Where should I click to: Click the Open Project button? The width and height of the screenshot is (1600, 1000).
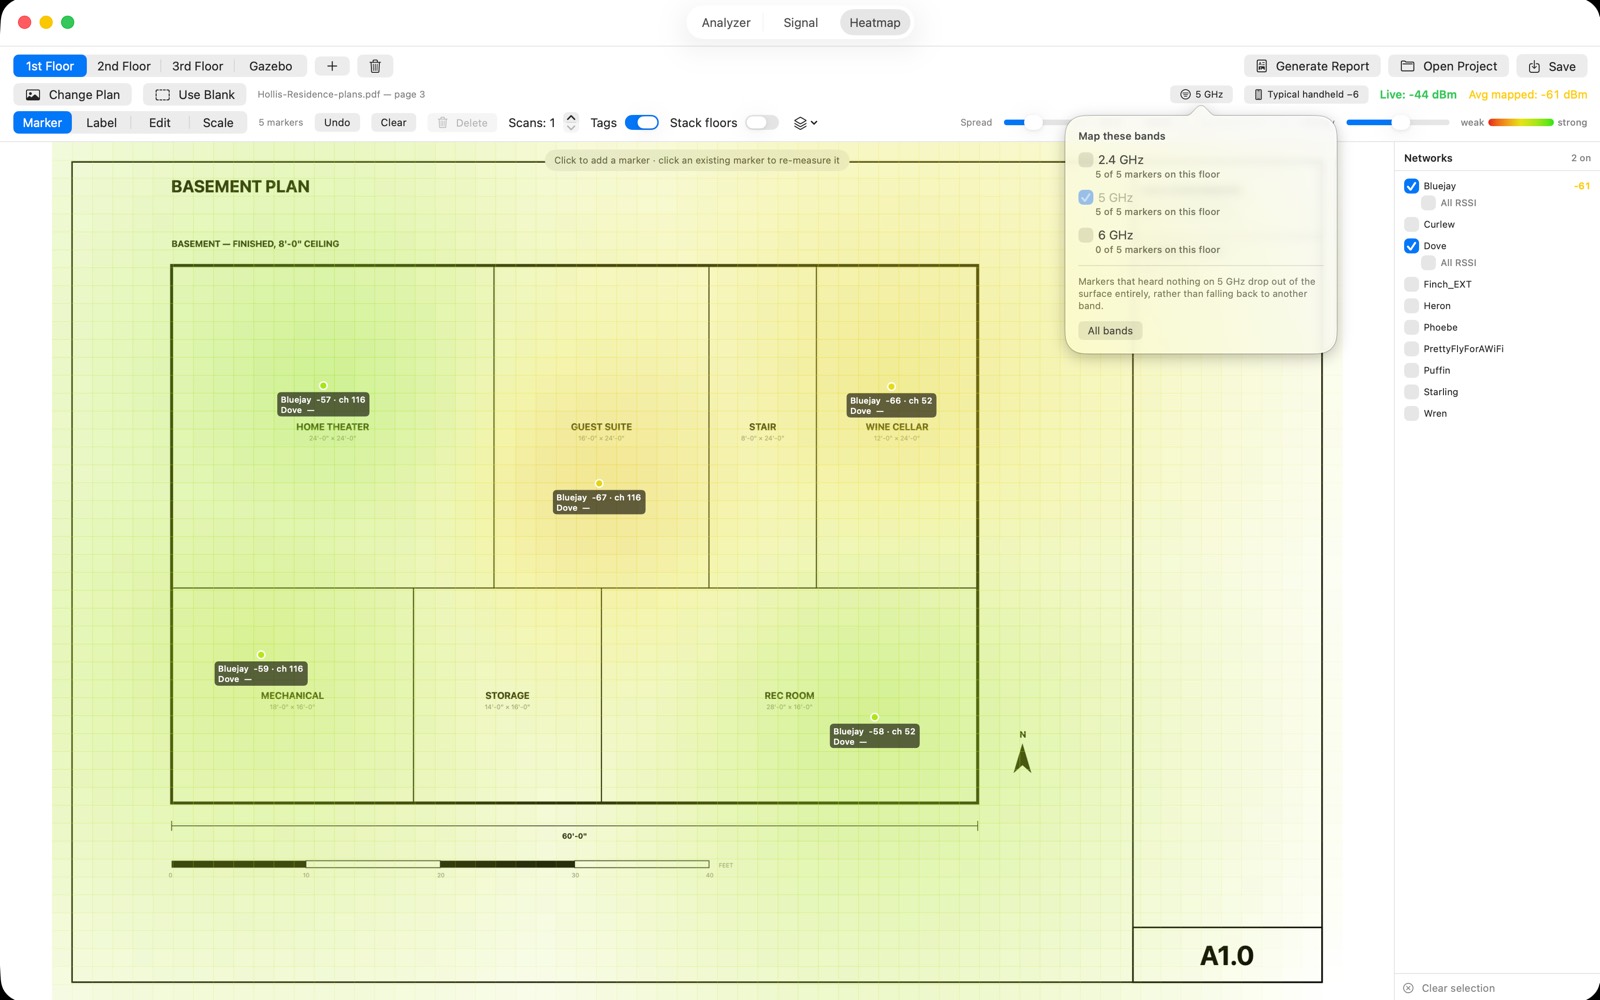click(1448, 66)
